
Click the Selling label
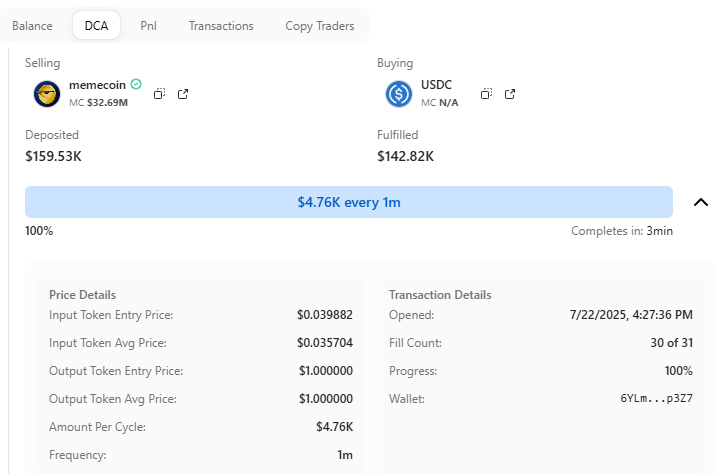pos(43,63)
